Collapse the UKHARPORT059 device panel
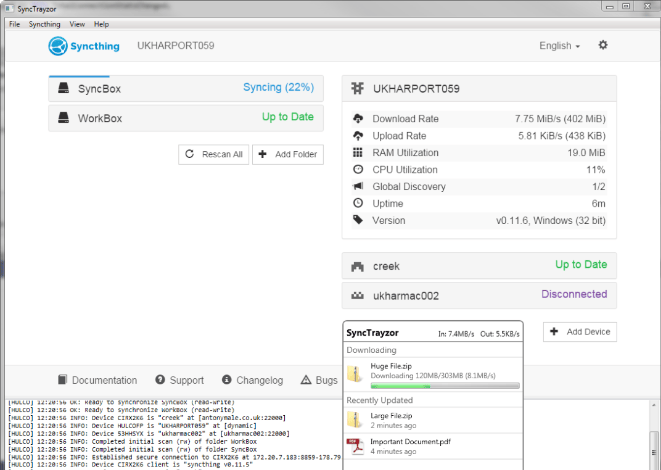The width and height of the screenshot is (661, 470). click(x=479, y=89)
